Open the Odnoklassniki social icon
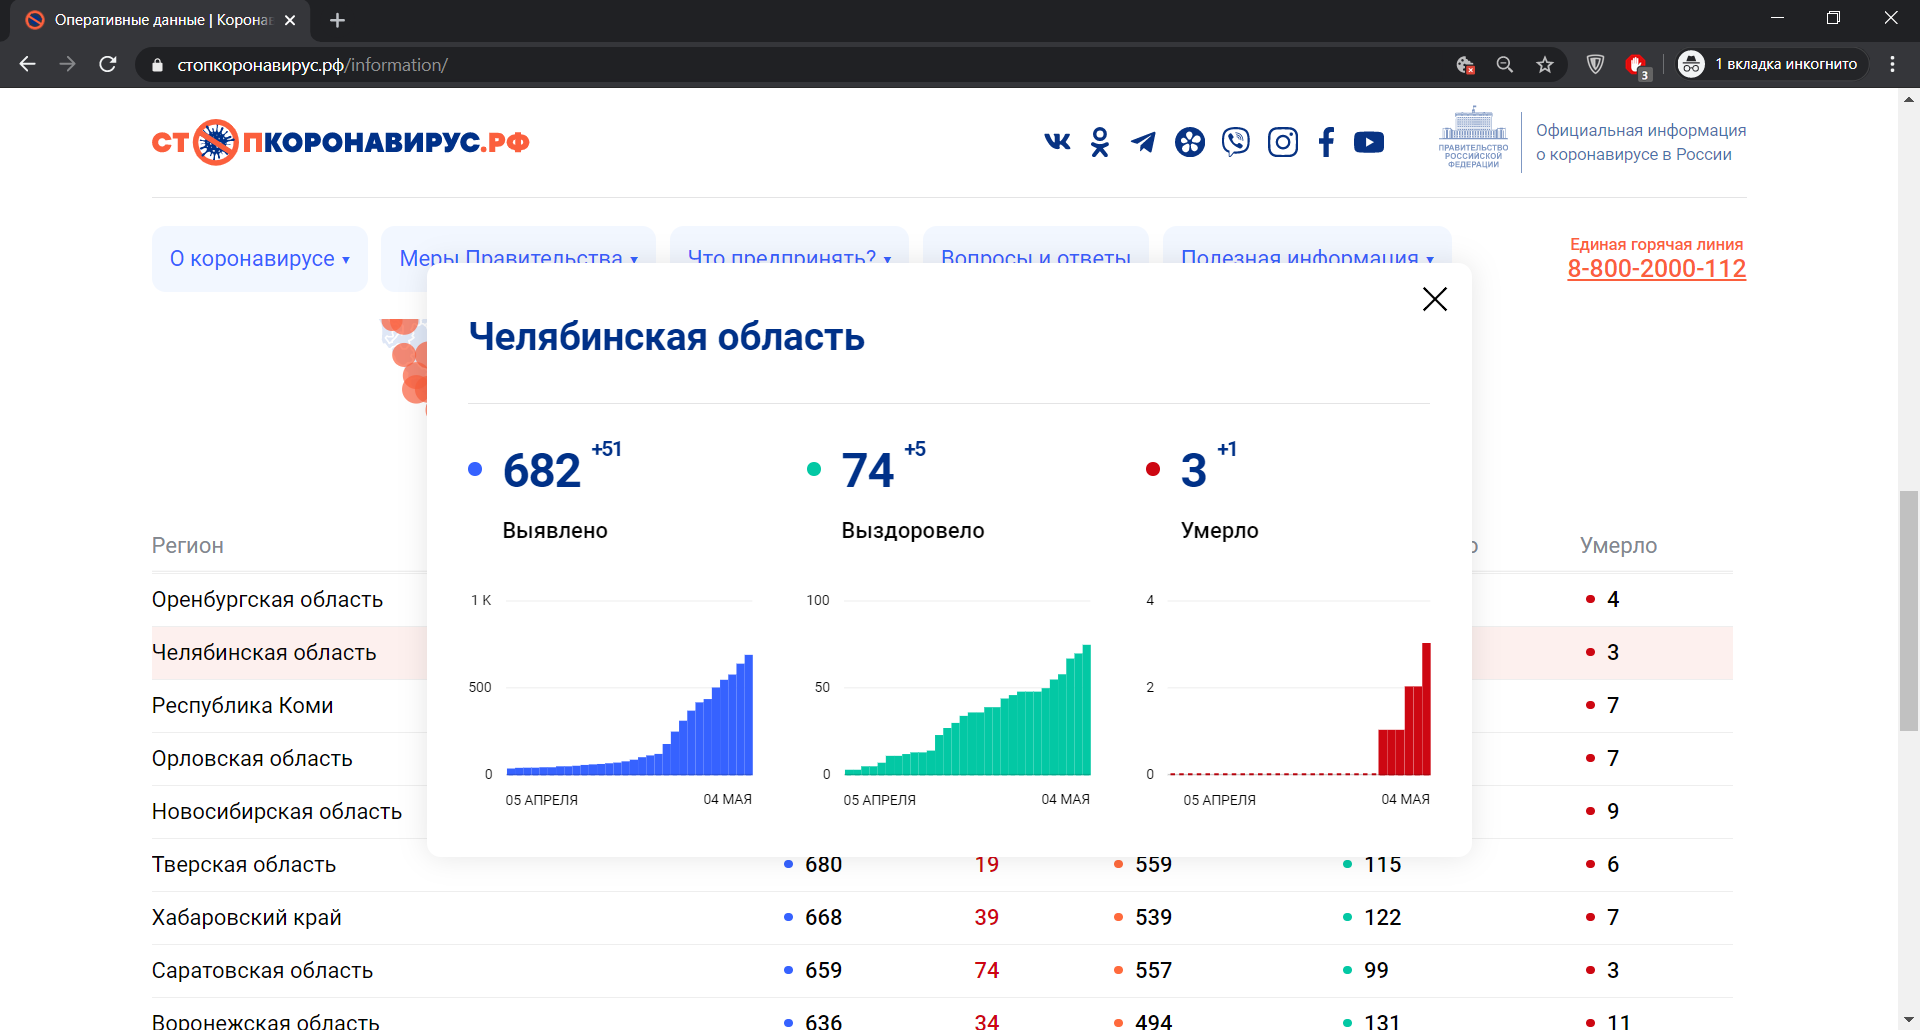1920x1030 pixels. pyautogui.click(x=1100, y=142)
